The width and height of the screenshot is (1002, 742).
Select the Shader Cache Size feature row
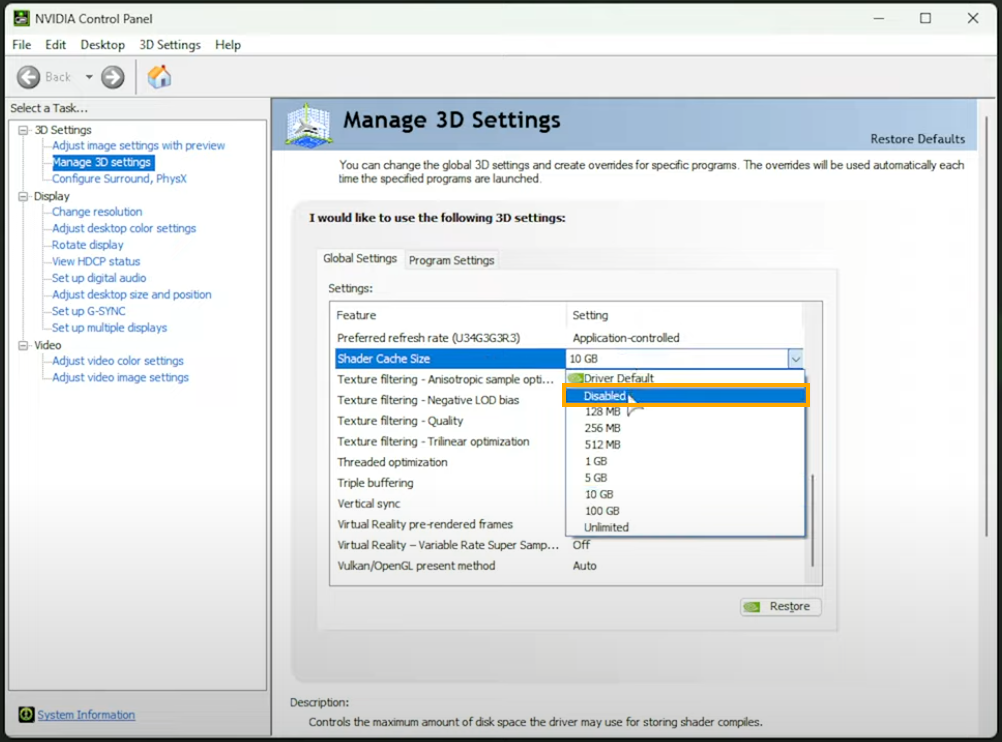(450, 359)
